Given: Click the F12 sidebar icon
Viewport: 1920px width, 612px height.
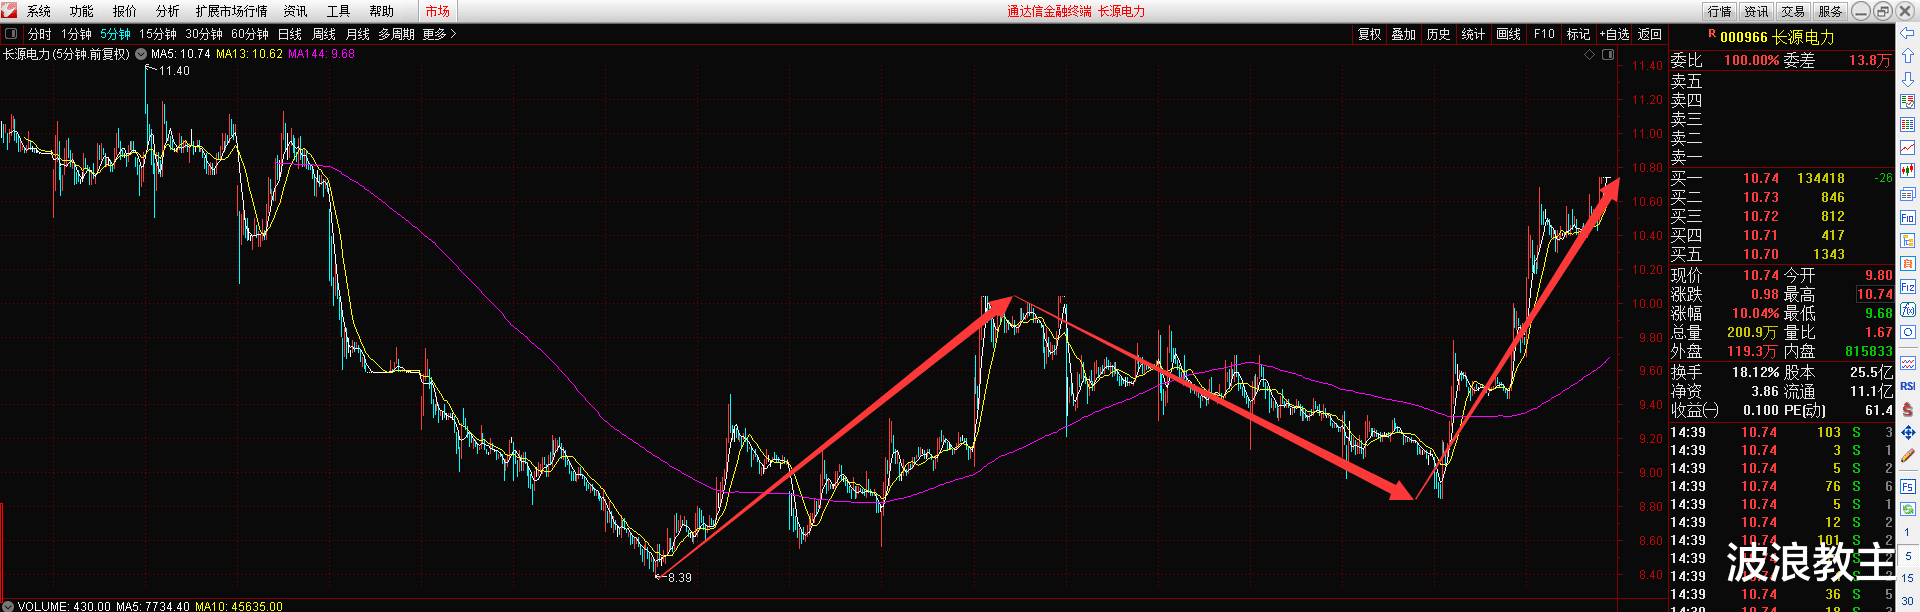Looking at the screenshot, I should (1908, 287).
